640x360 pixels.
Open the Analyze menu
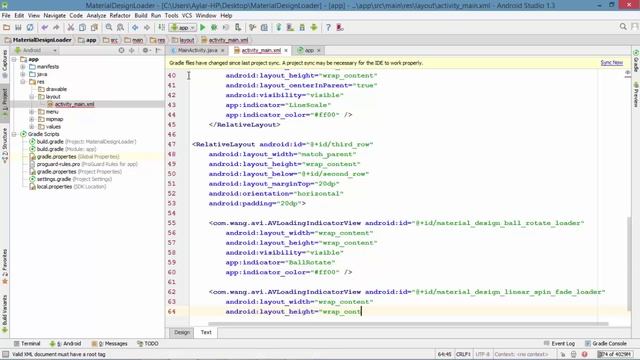[96, 16]
